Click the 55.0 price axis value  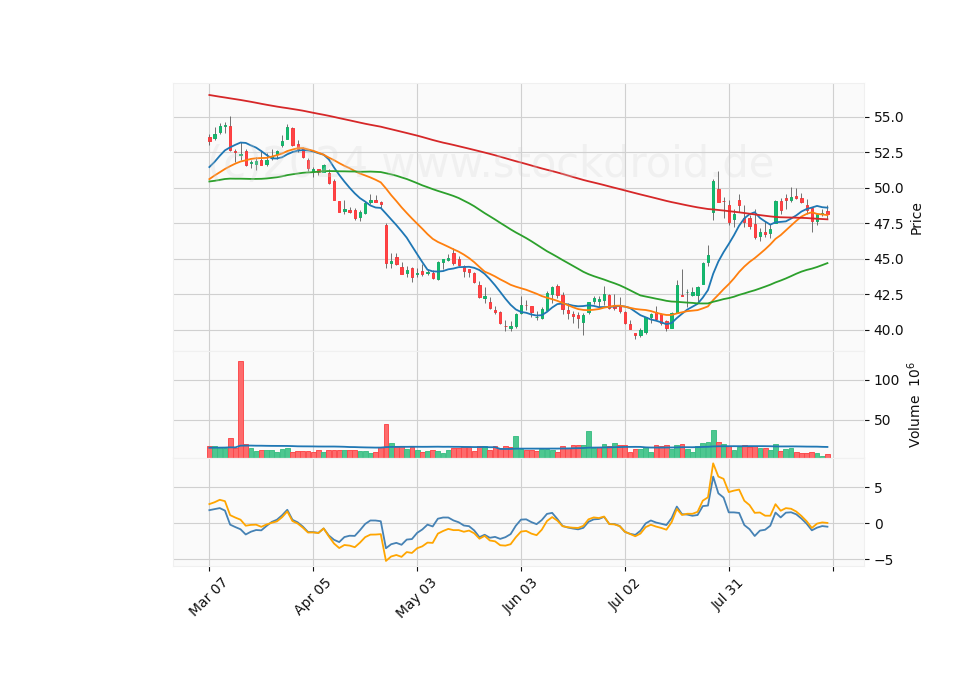888,118
